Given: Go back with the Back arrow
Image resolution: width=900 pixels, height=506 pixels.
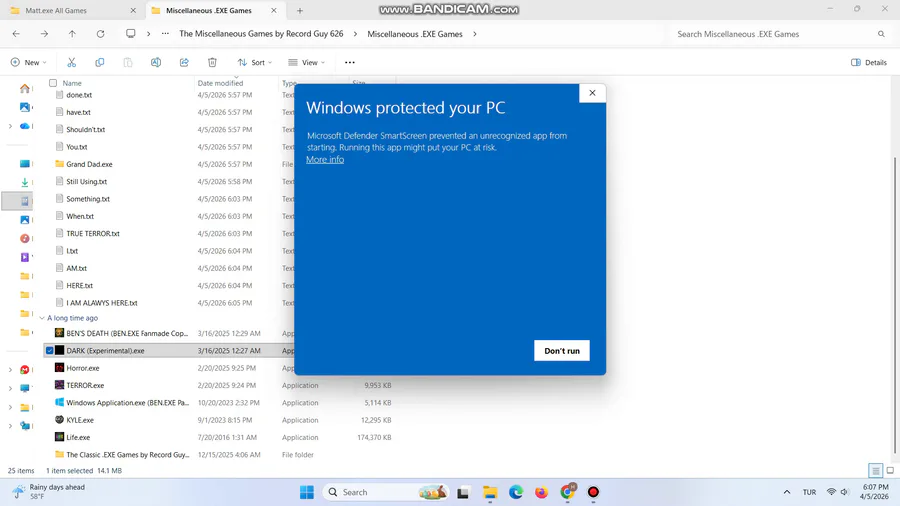Looking at the screenshot, I should pos(16,34).
